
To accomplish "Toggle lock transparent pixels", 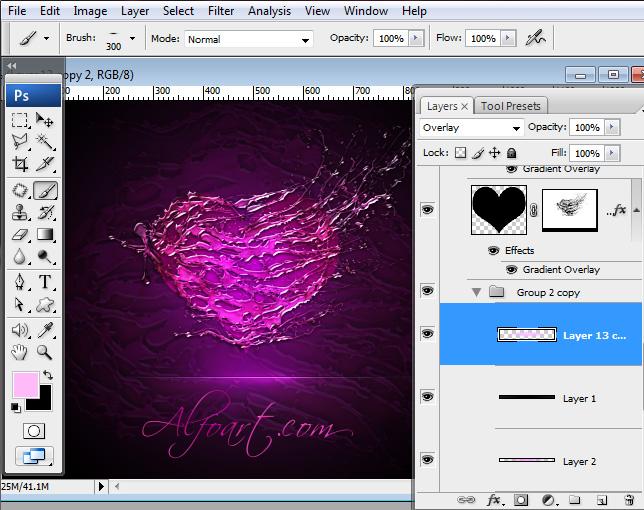I will coord(460,153).
